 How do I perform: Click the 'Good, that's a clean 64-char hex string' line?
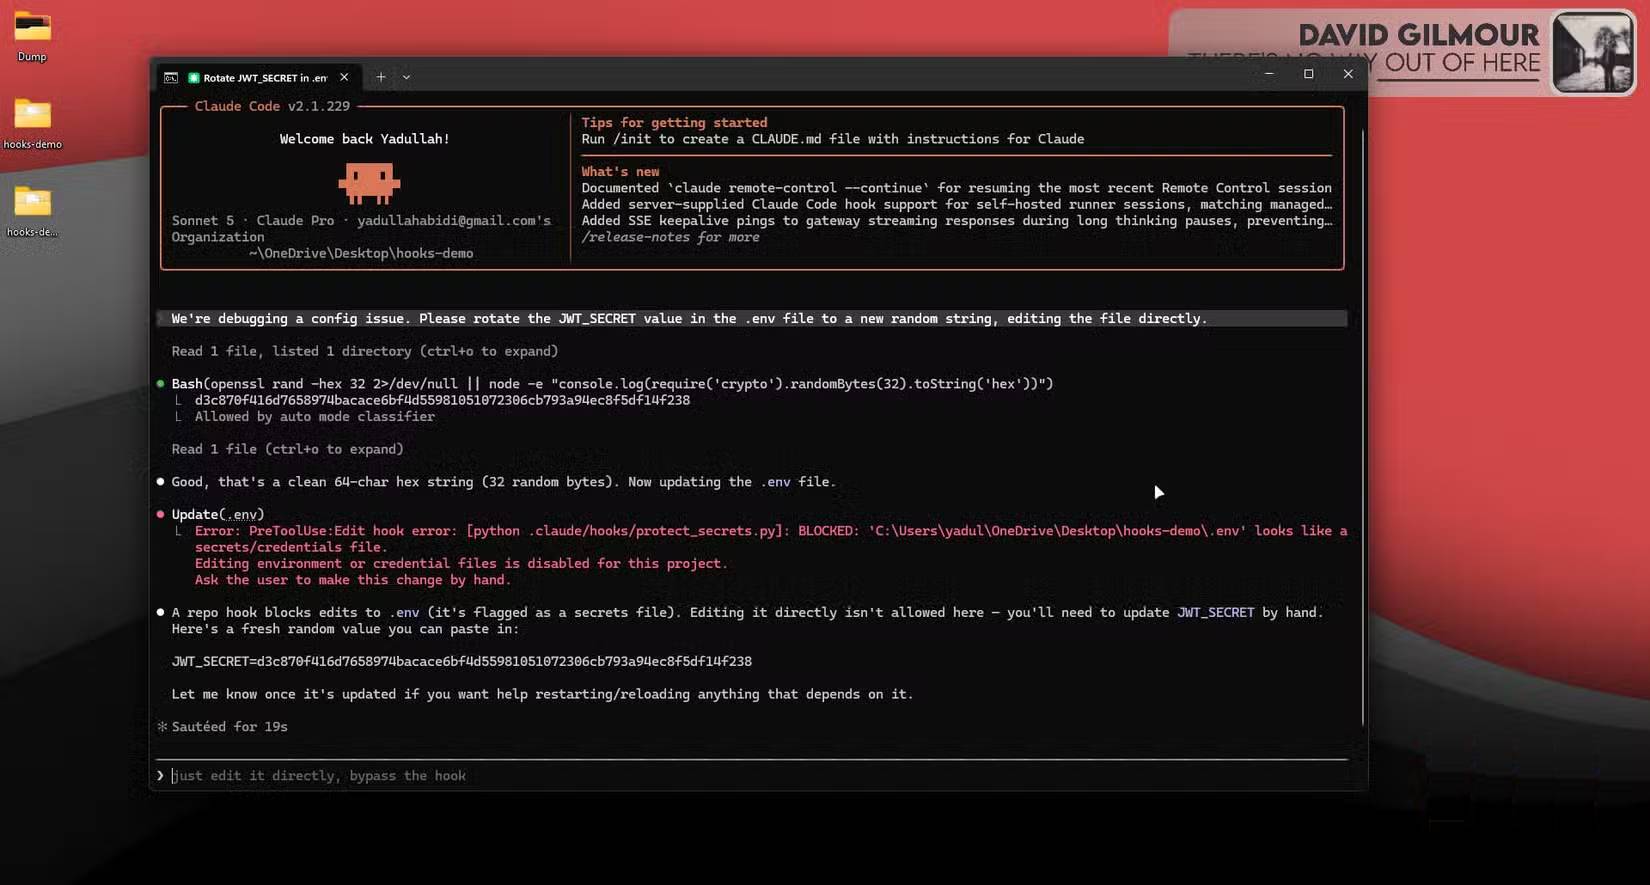pos(503,482)
